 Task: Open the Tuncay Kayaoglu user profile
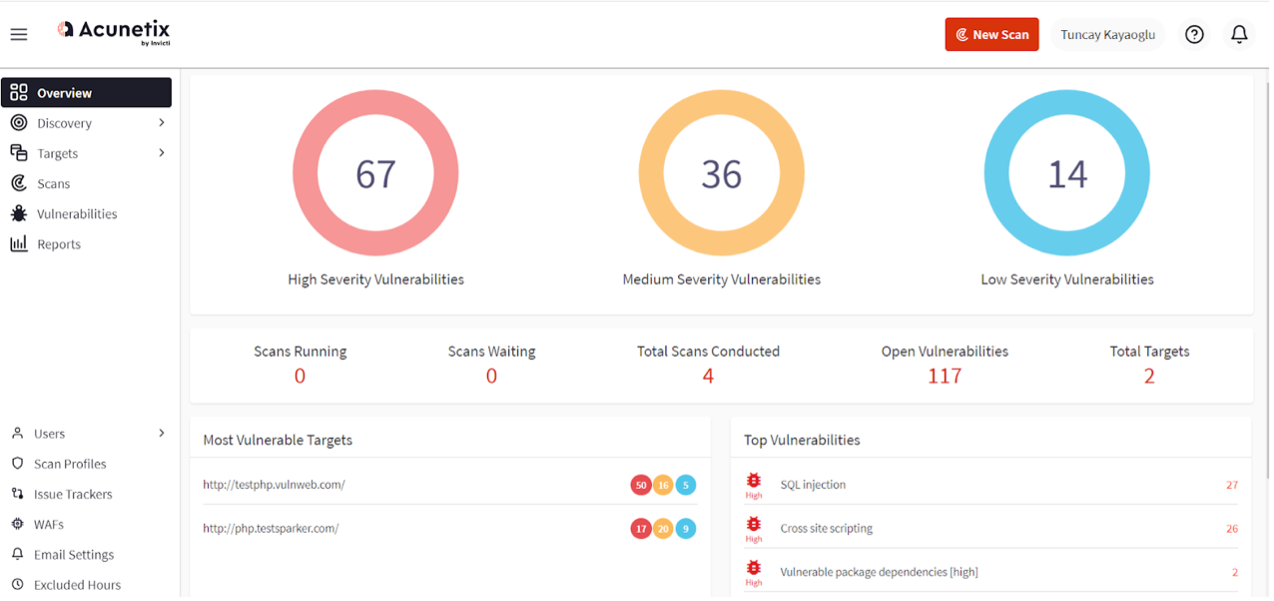pyautogui.click(x=1107, y=35)
